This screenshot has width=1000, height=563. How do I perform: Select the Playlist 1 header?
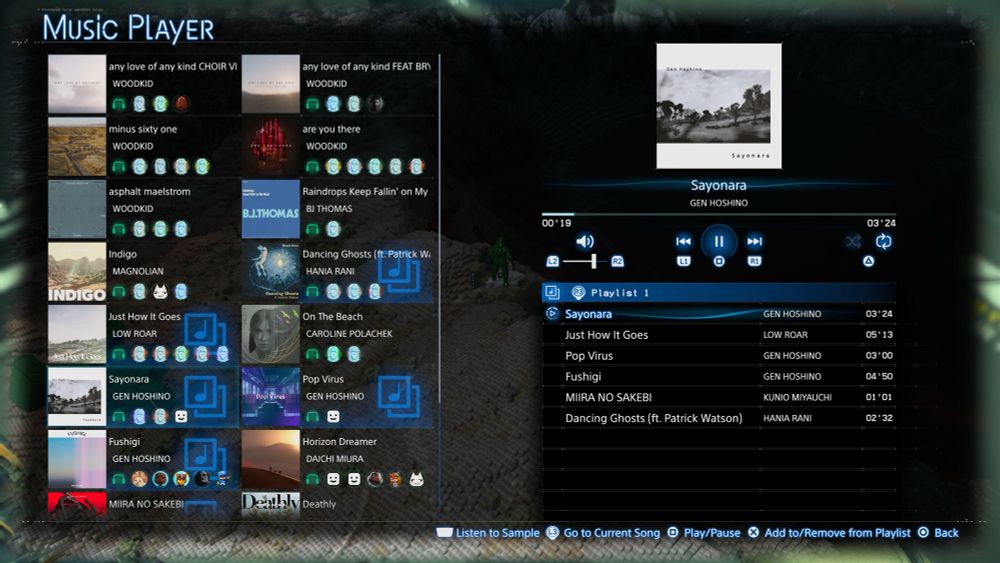pyautogui.click(x=719, y=293)
